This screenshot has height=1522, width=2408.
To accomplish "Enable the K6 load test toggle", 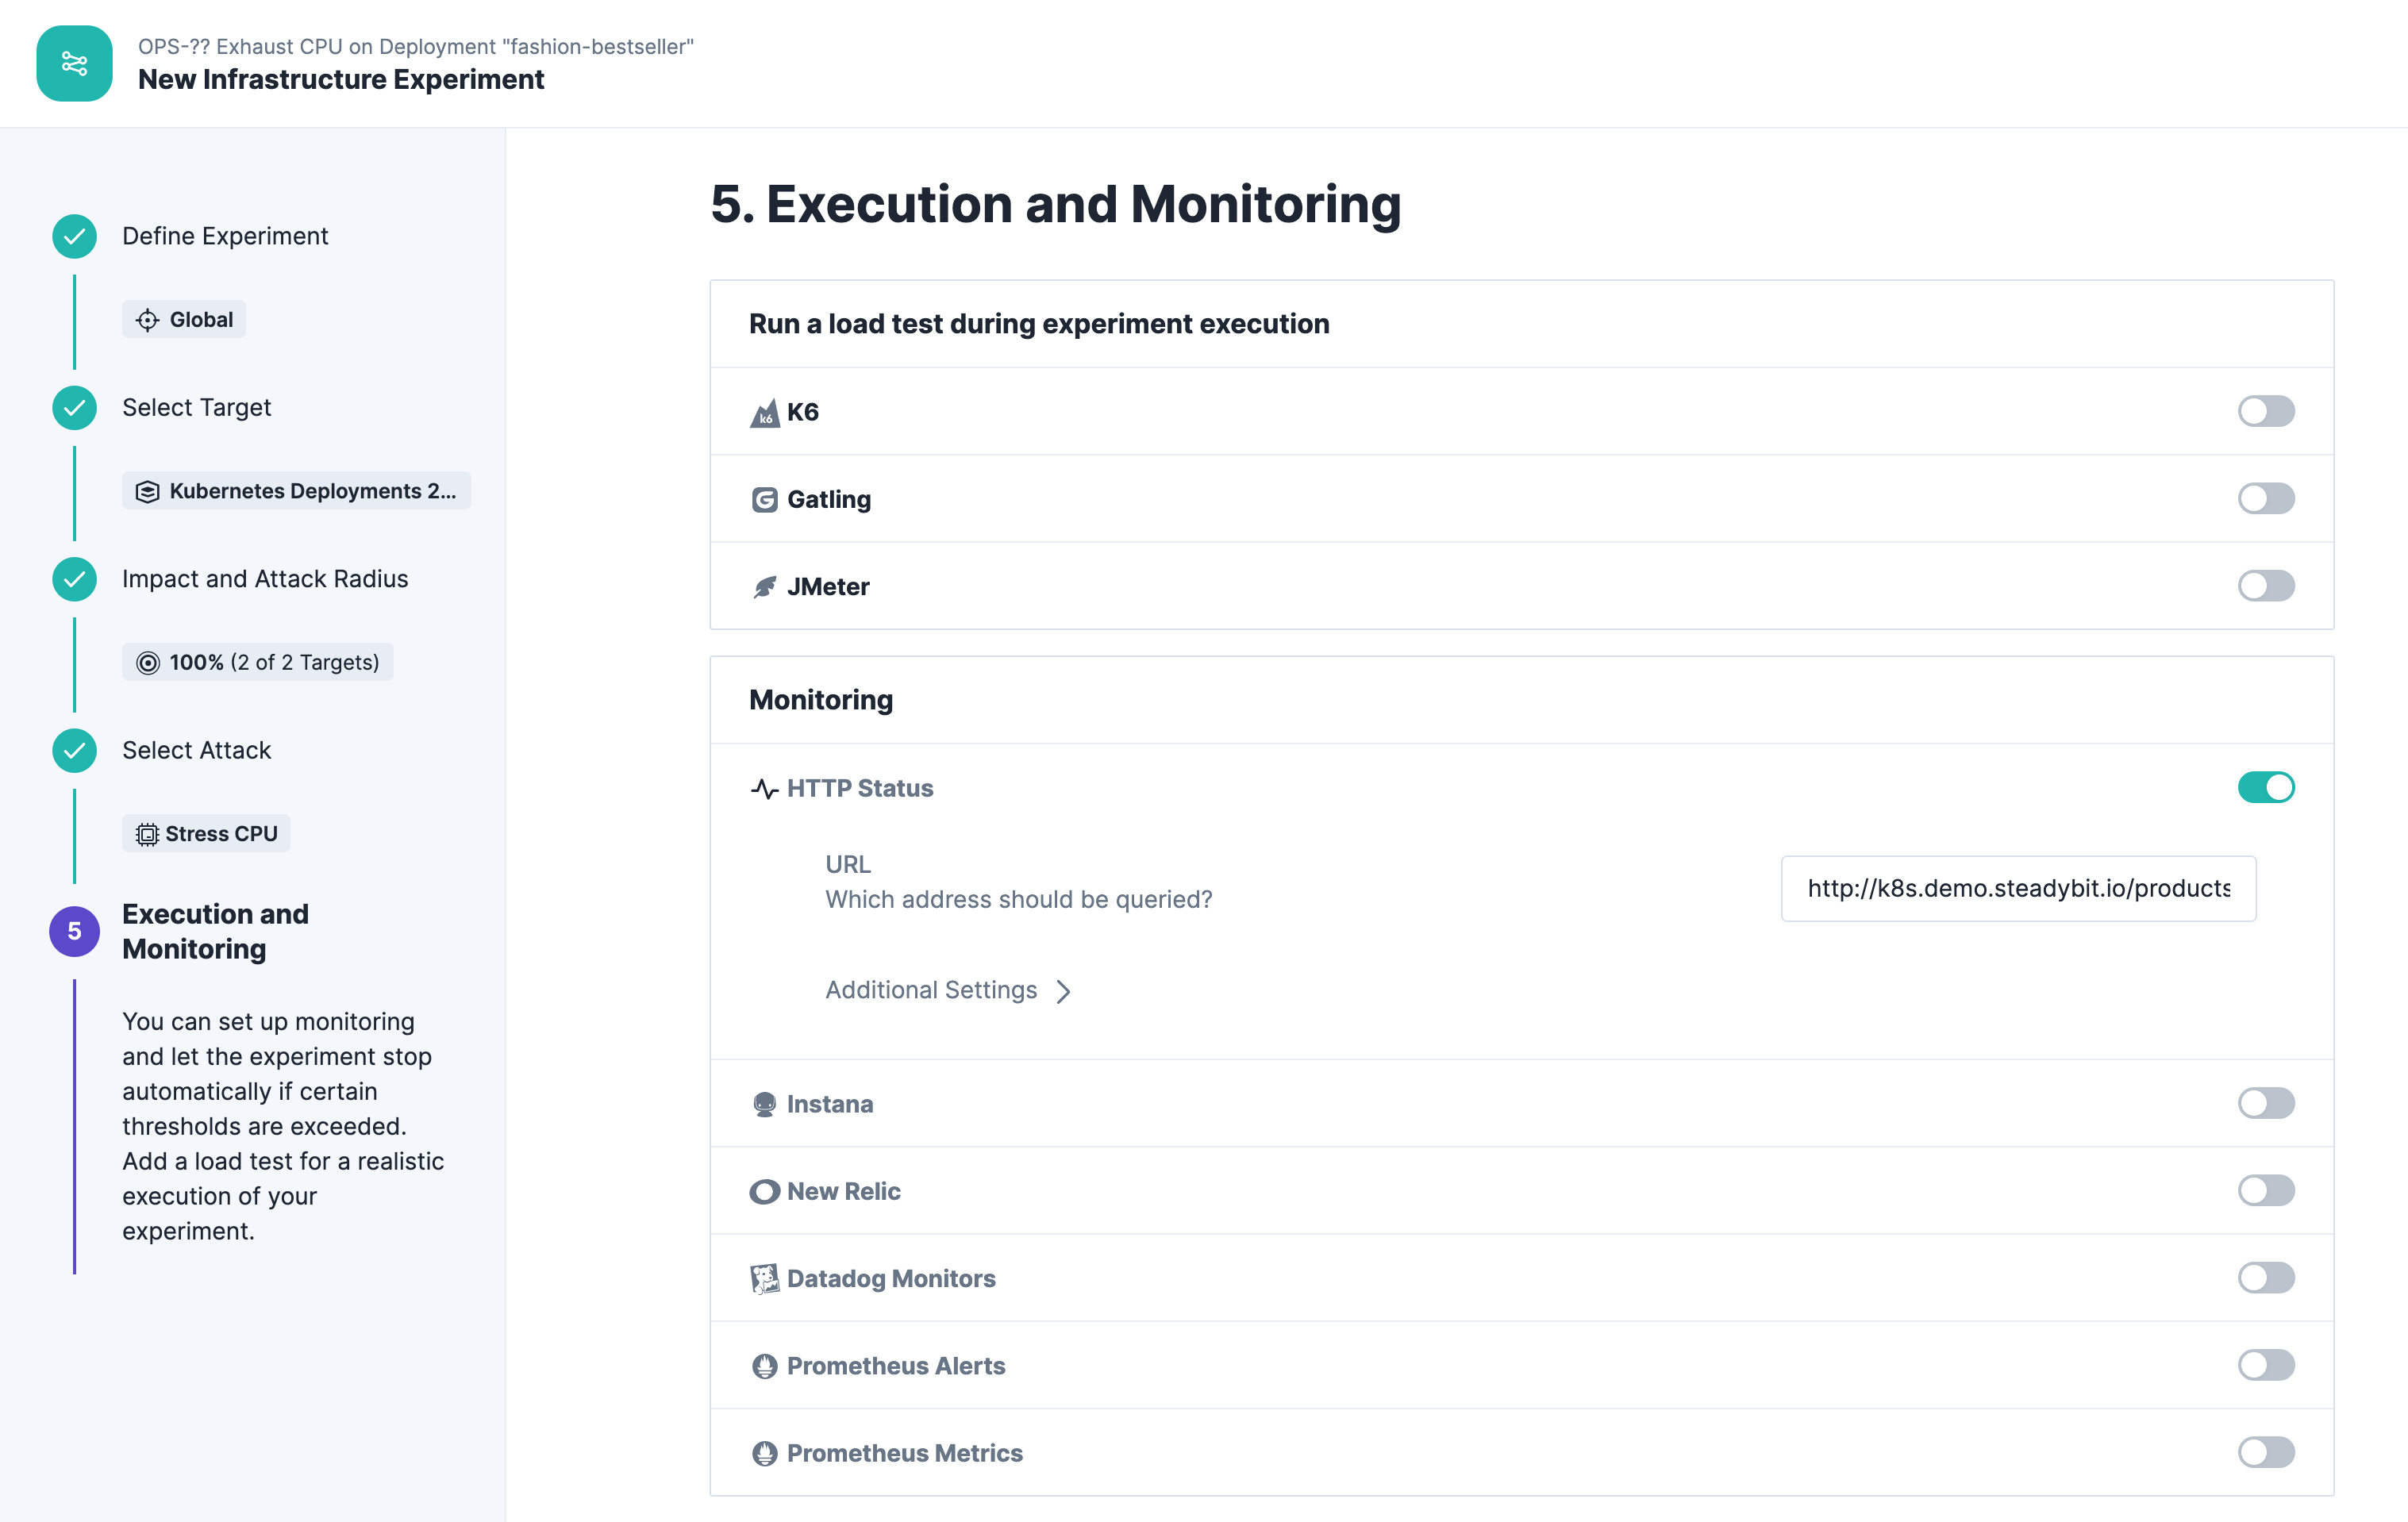I will [x=2265, y=411].
